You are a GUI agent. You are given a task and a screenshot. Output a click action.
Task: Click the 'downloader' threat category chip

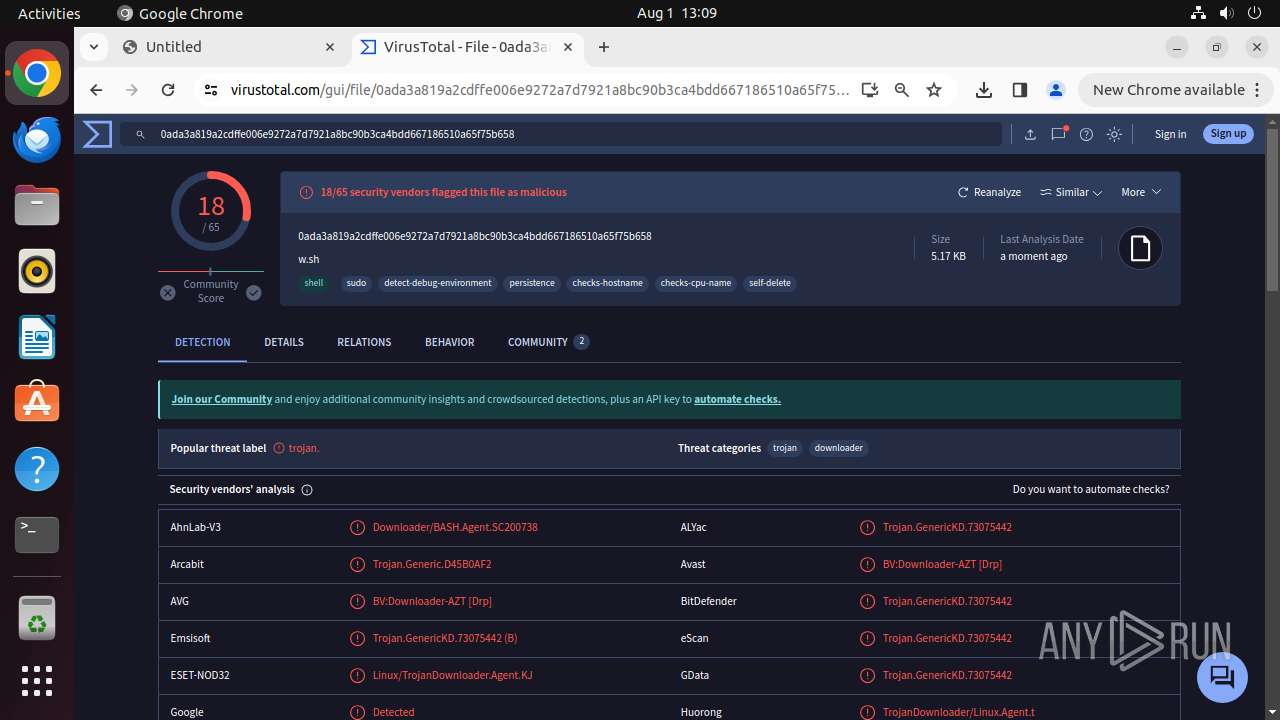click(839, 448)
